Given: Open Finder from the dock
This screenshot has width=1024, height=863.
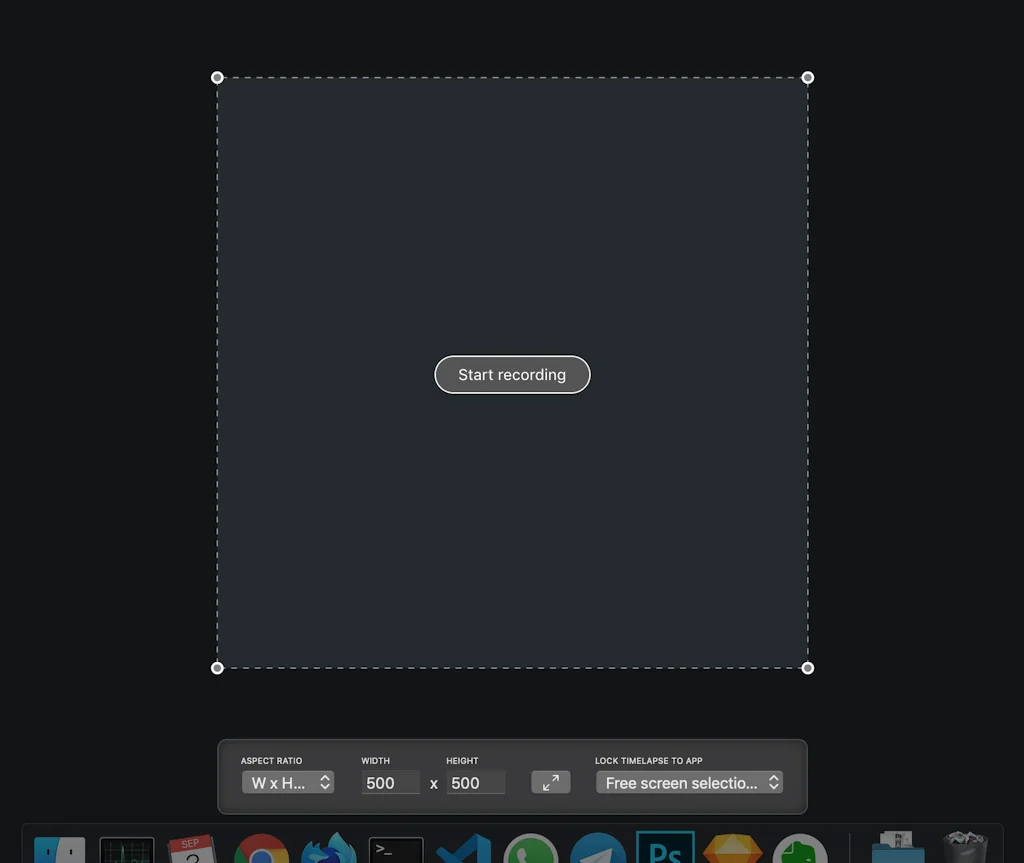Looking at the screenshot, I should [60, 850].
